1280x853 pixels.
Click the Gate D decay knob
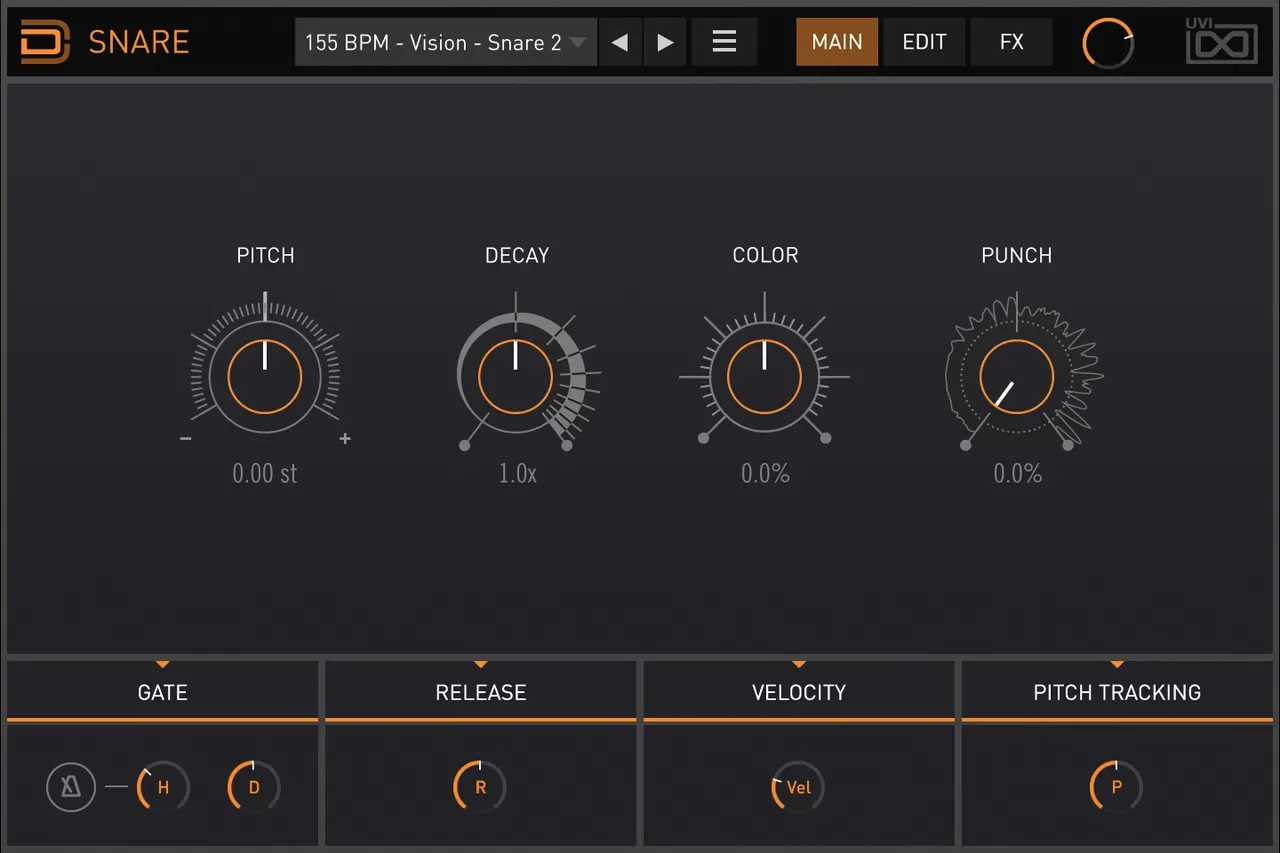(x=254, y=787)
